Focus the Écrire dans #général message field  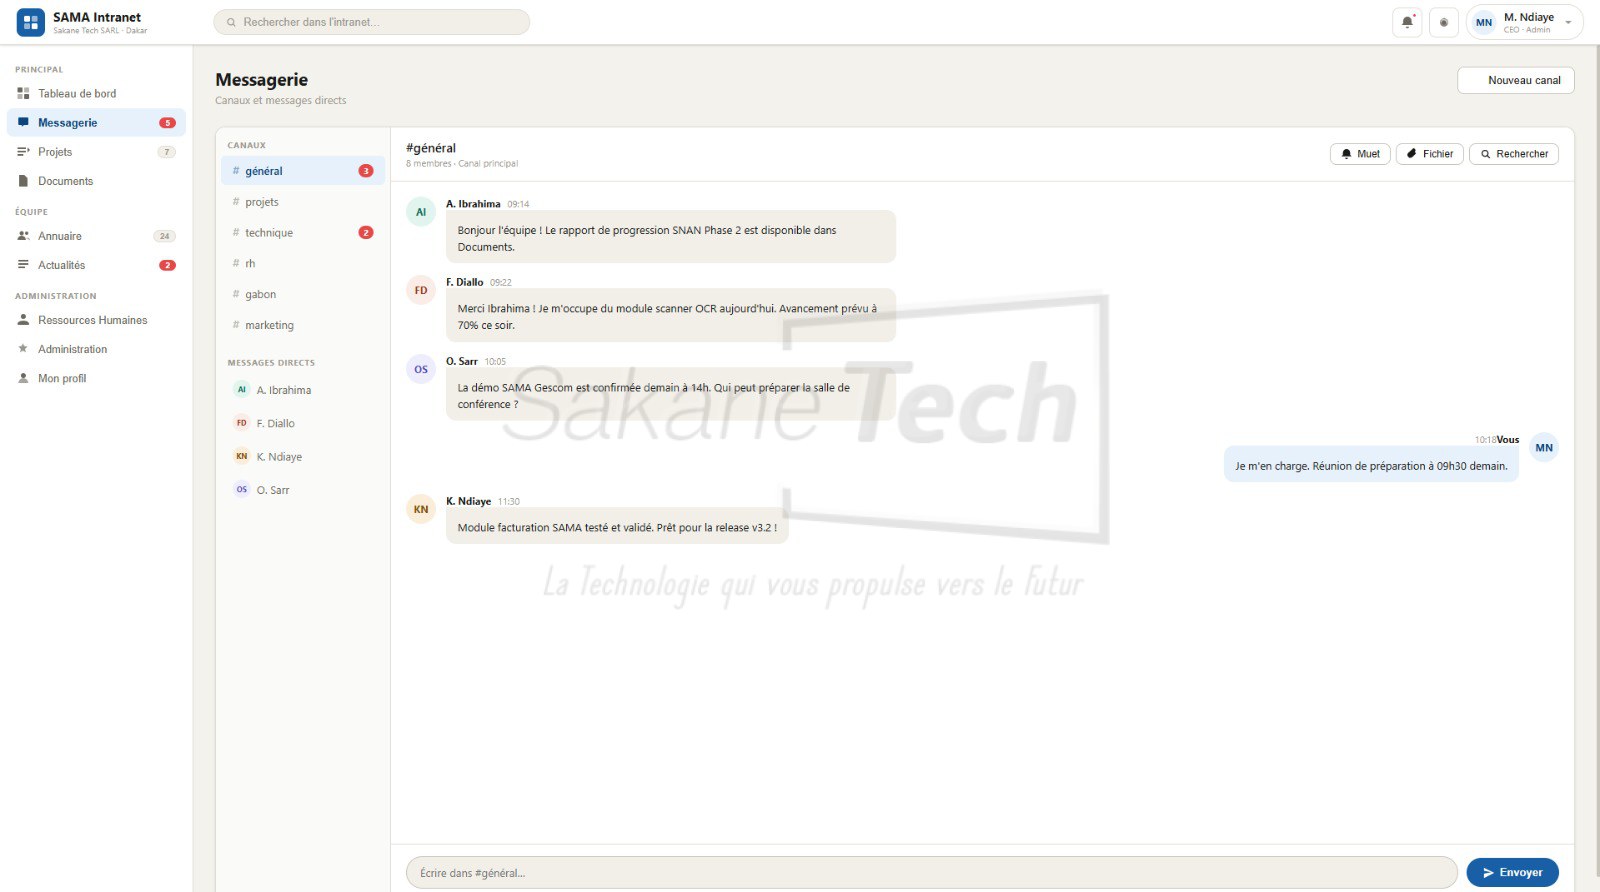pyautogui.click(x=931, y=872)
